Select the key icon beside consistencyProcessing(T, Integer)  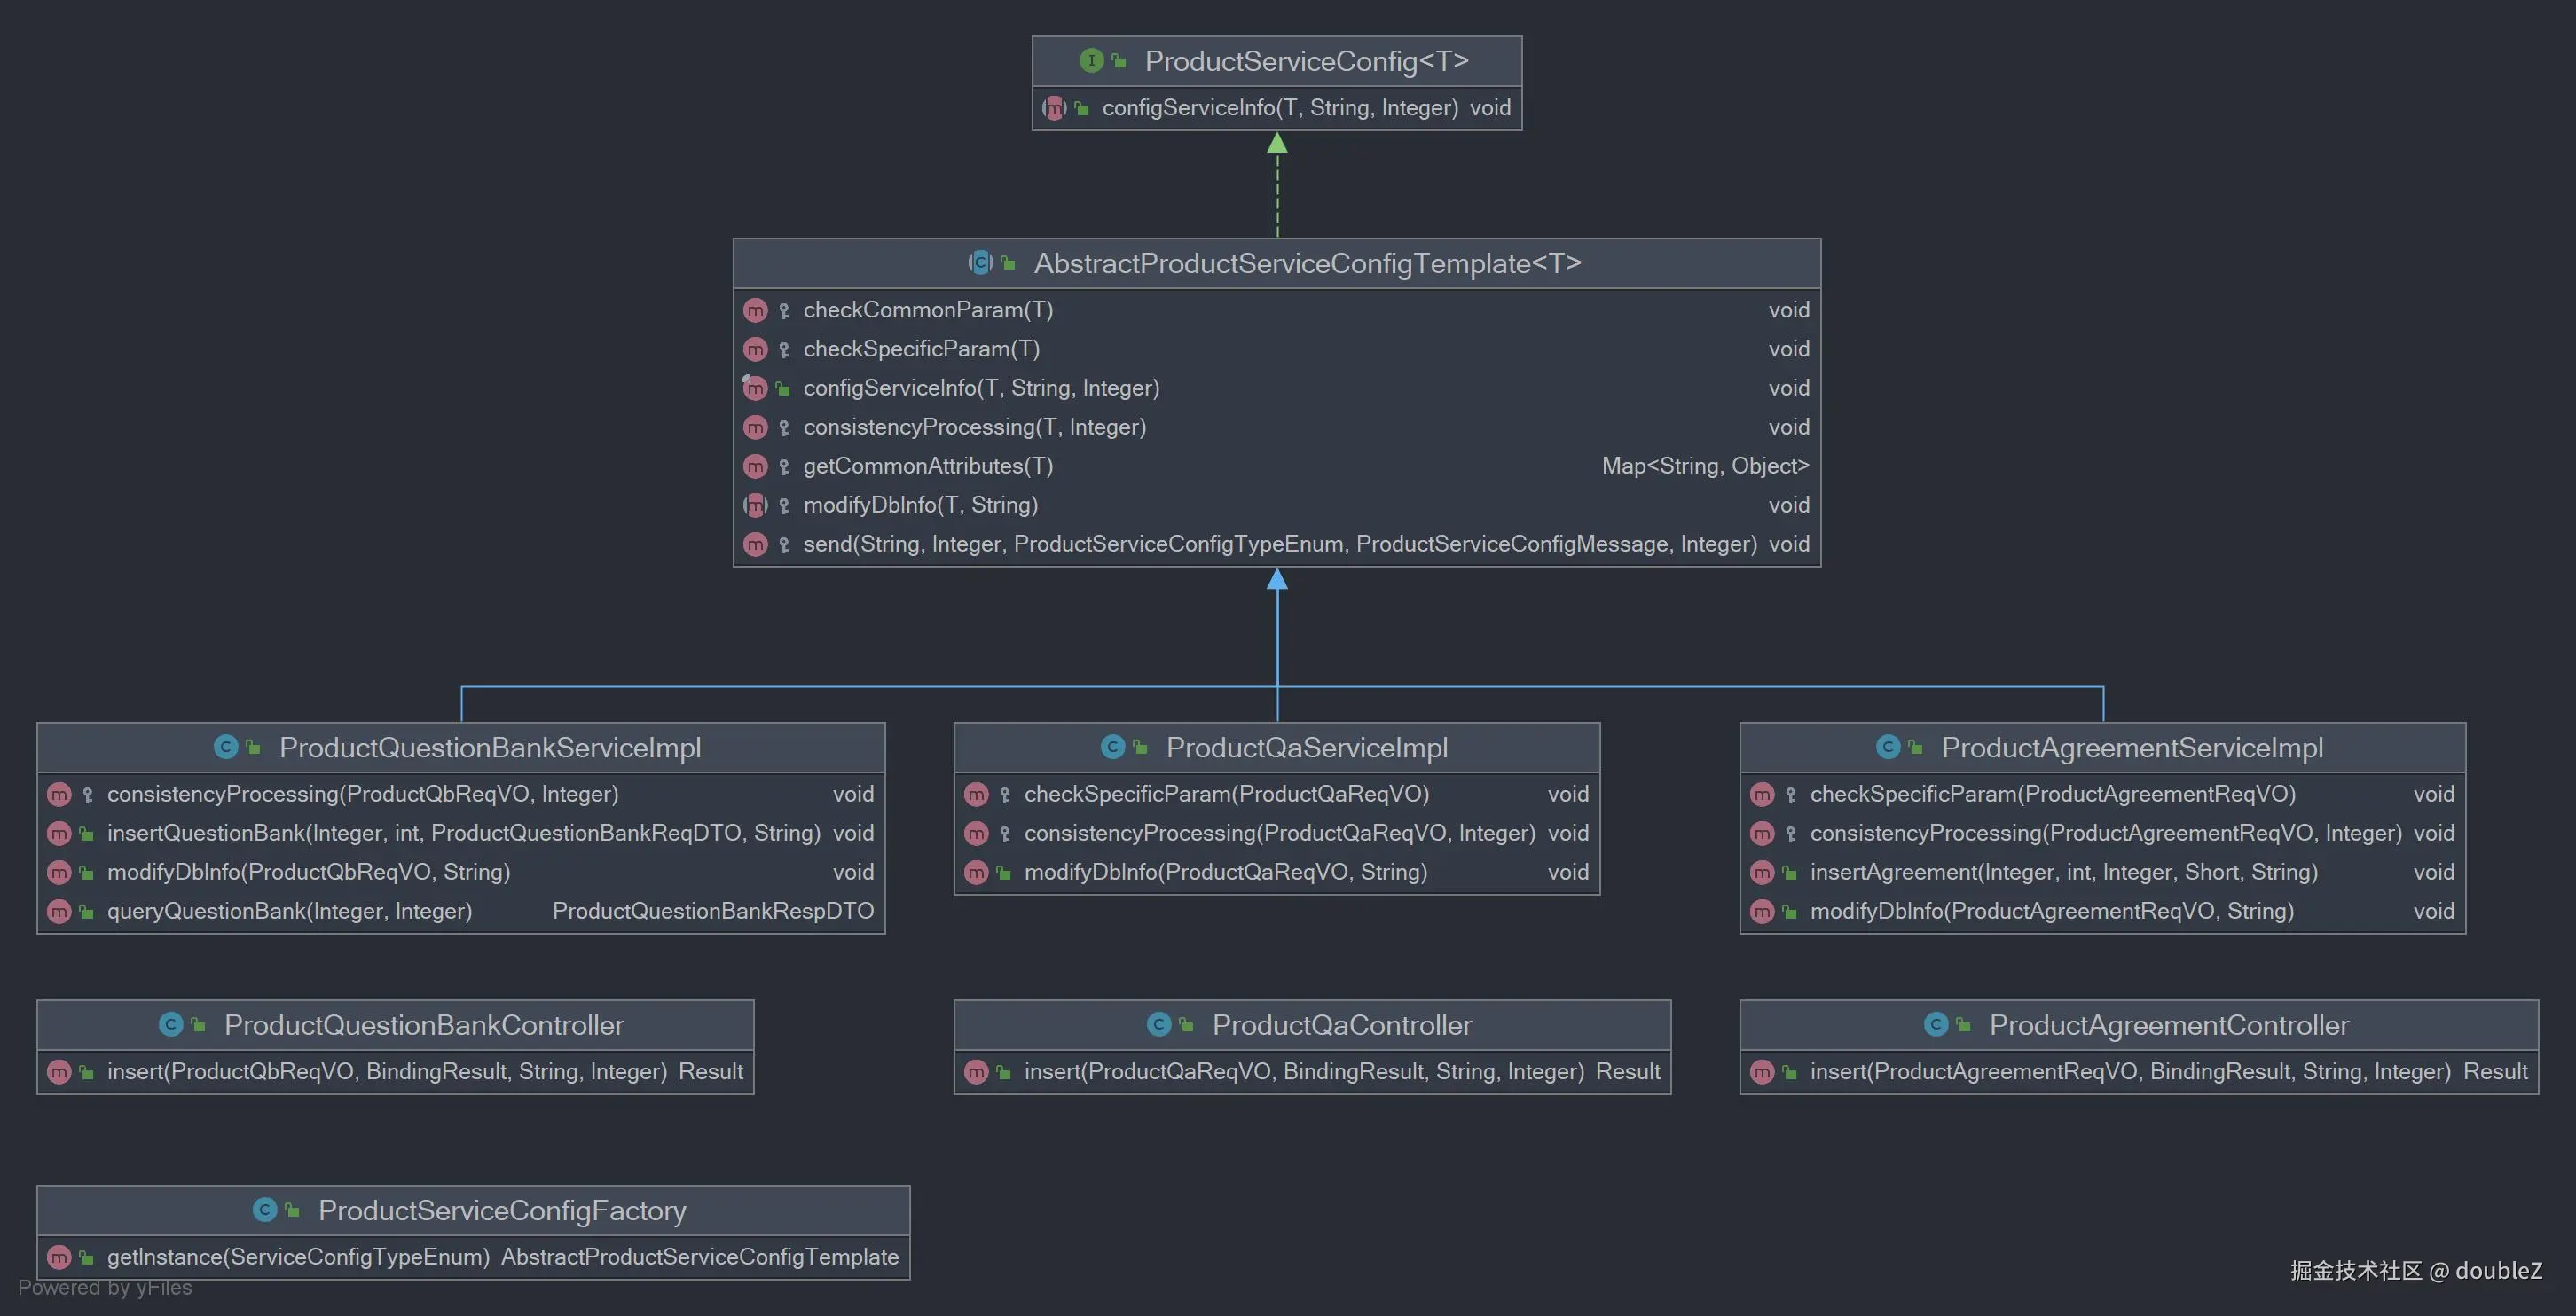[784, 427]
